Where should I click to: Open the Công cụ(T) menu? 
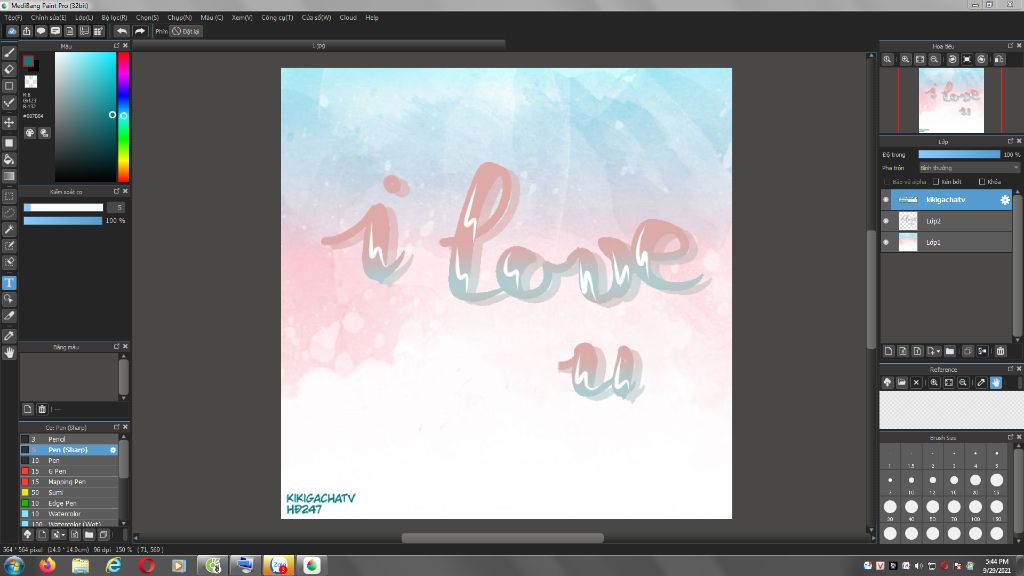coord(277,18)
